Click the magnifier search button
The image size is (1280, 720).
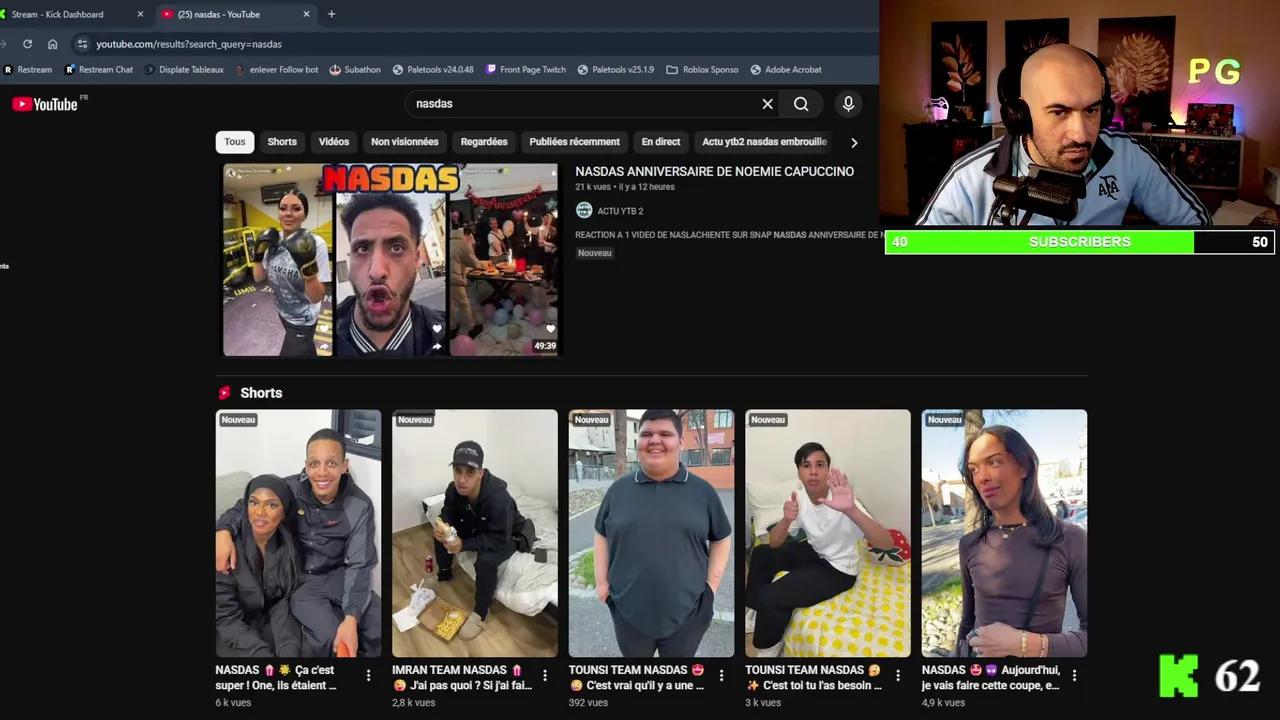[x=801, y=104]
